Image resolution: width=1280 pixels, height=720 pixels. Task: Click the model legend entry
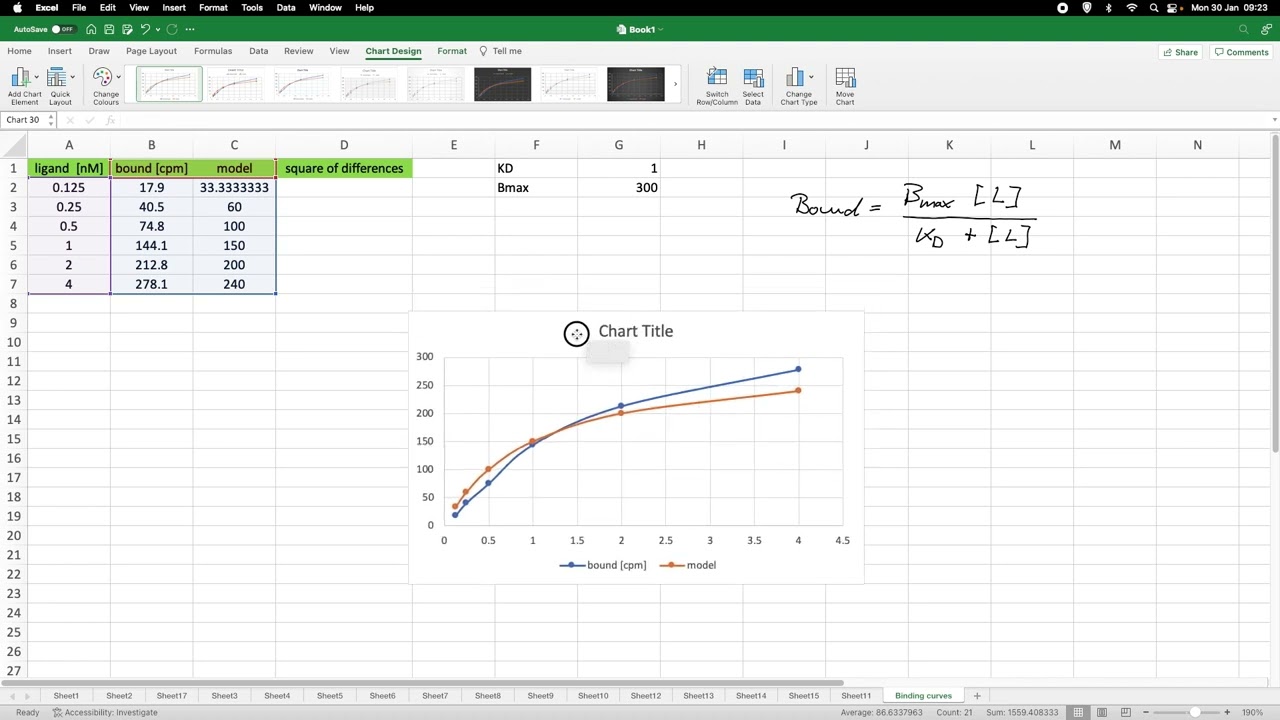pyautogui.click(x=688, y=565)
